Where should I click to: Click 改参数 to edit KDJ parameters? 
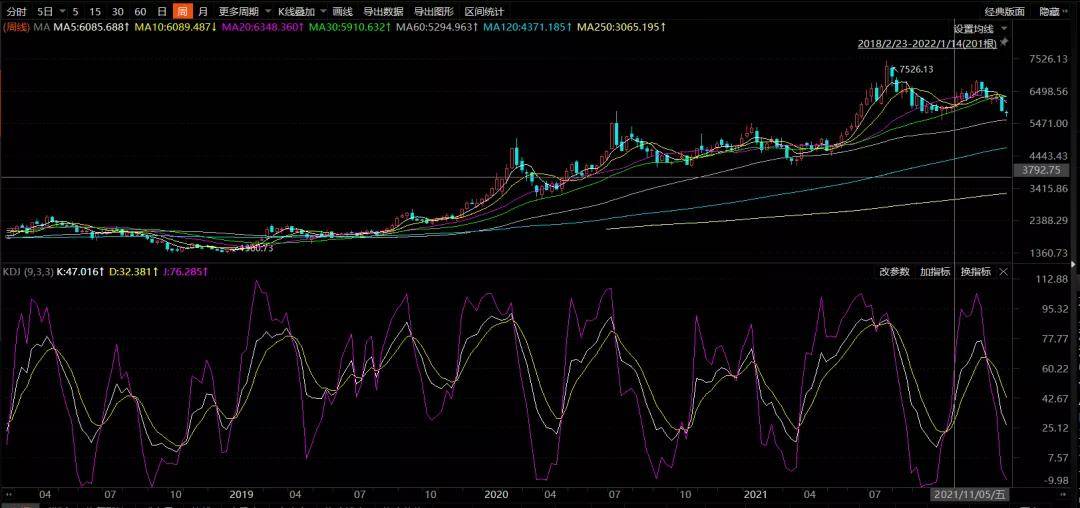click(894, 272)
